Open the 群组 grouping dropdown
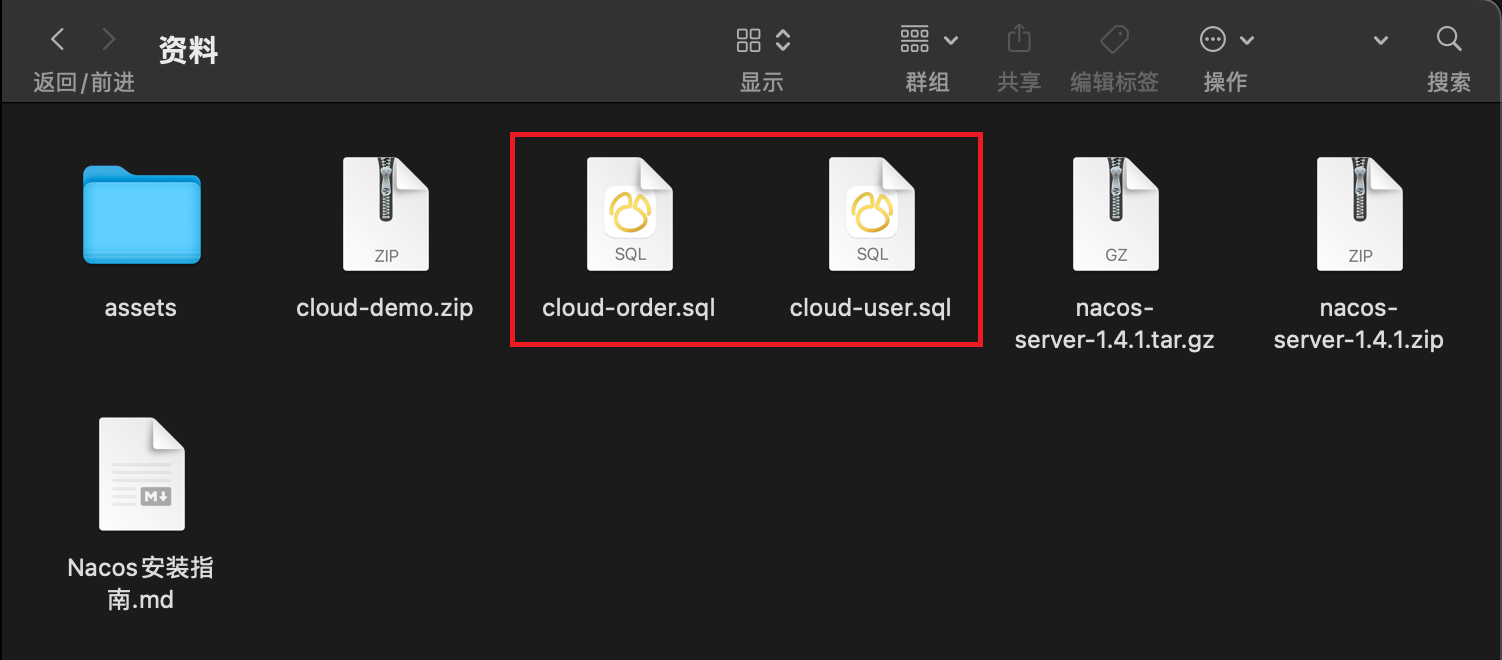1502x660 pixels. tap(928, 40)
